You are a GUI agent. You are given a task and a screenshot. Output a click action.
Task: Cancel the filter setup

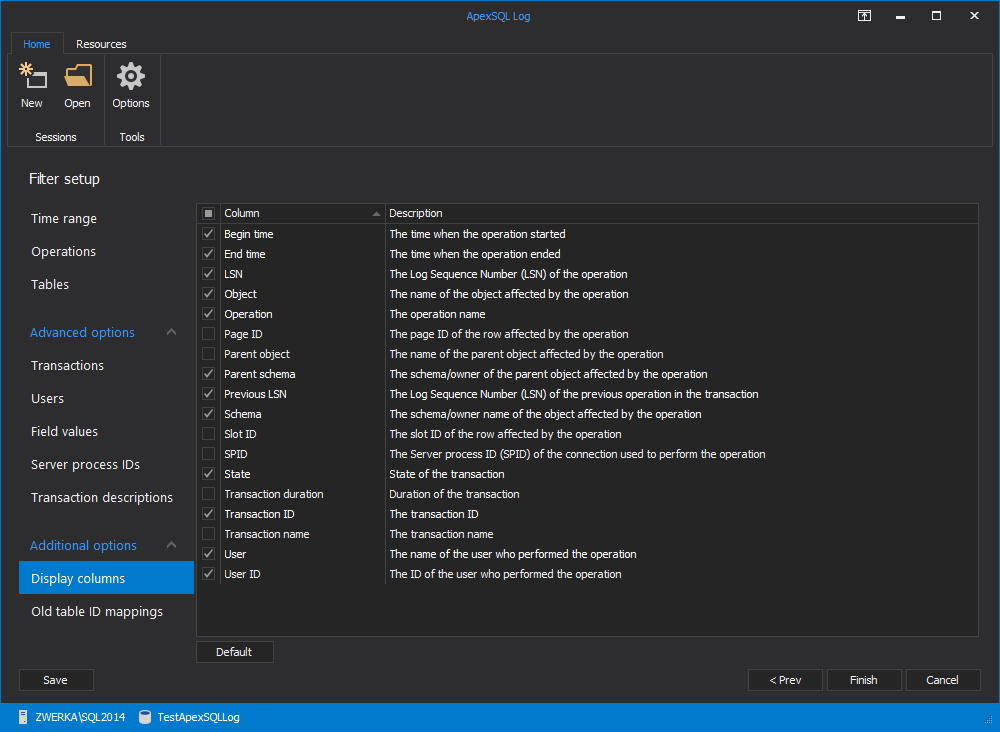pyautogui.click(x=943, y=680)
